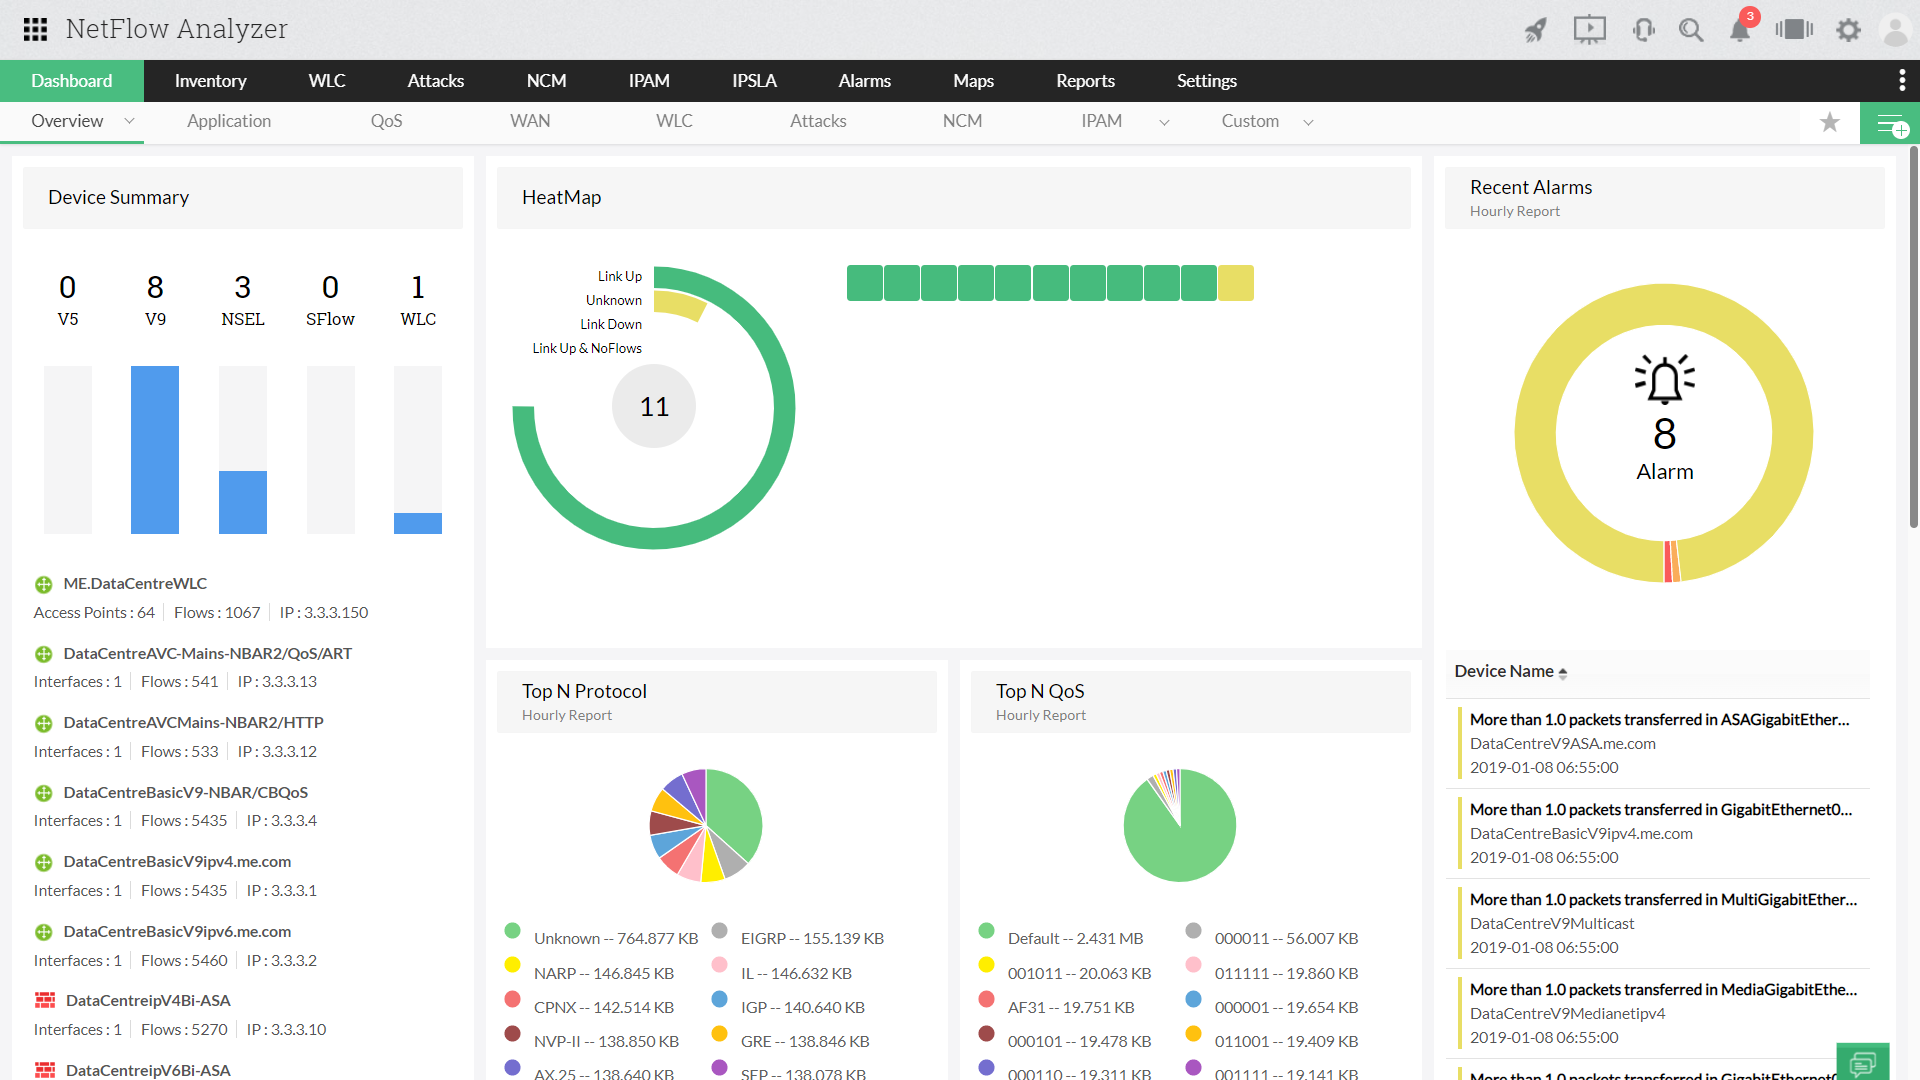This screenshot has width=1920, height=1080.
Task: Open the presentation screen icon
Action: (x=1589, y=30)
